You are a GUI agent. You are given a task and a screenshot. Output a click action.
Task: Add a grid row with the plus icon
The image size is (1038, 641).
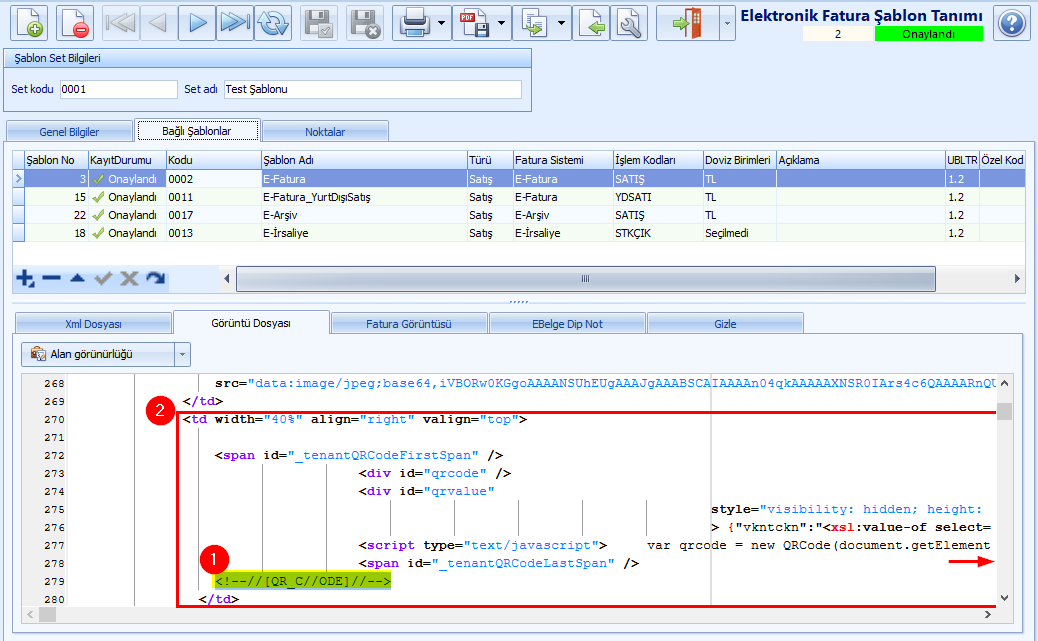(x=25, y=279)
